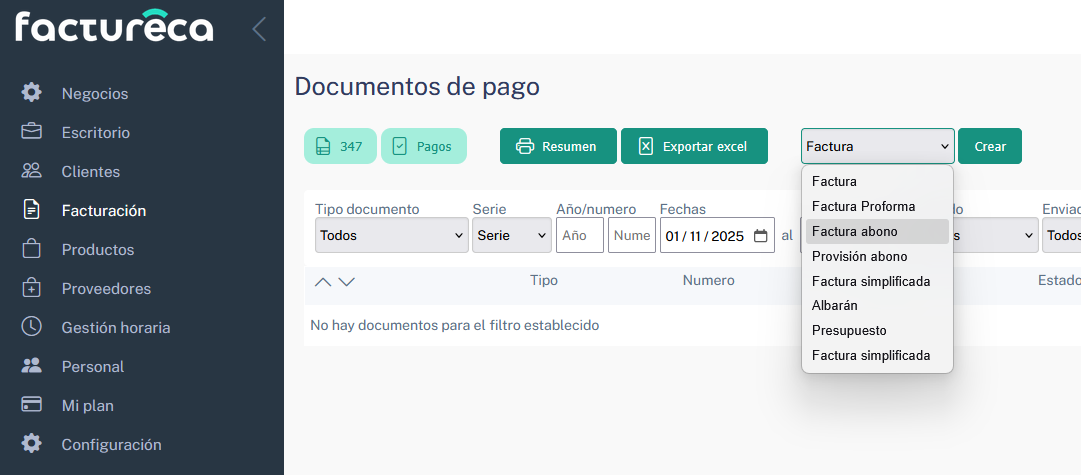Open the Serie dropdown

coord(512,235)
